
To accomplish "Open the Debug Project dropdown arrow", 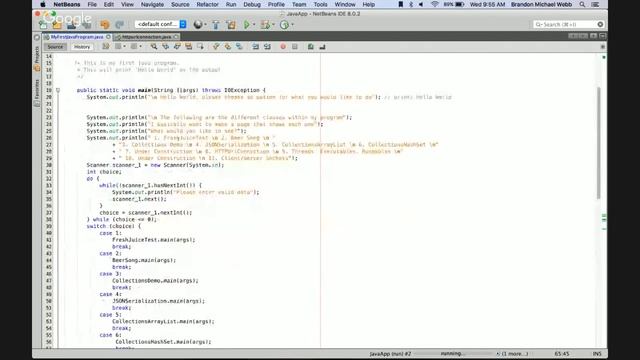I will (x=273, y=24).
